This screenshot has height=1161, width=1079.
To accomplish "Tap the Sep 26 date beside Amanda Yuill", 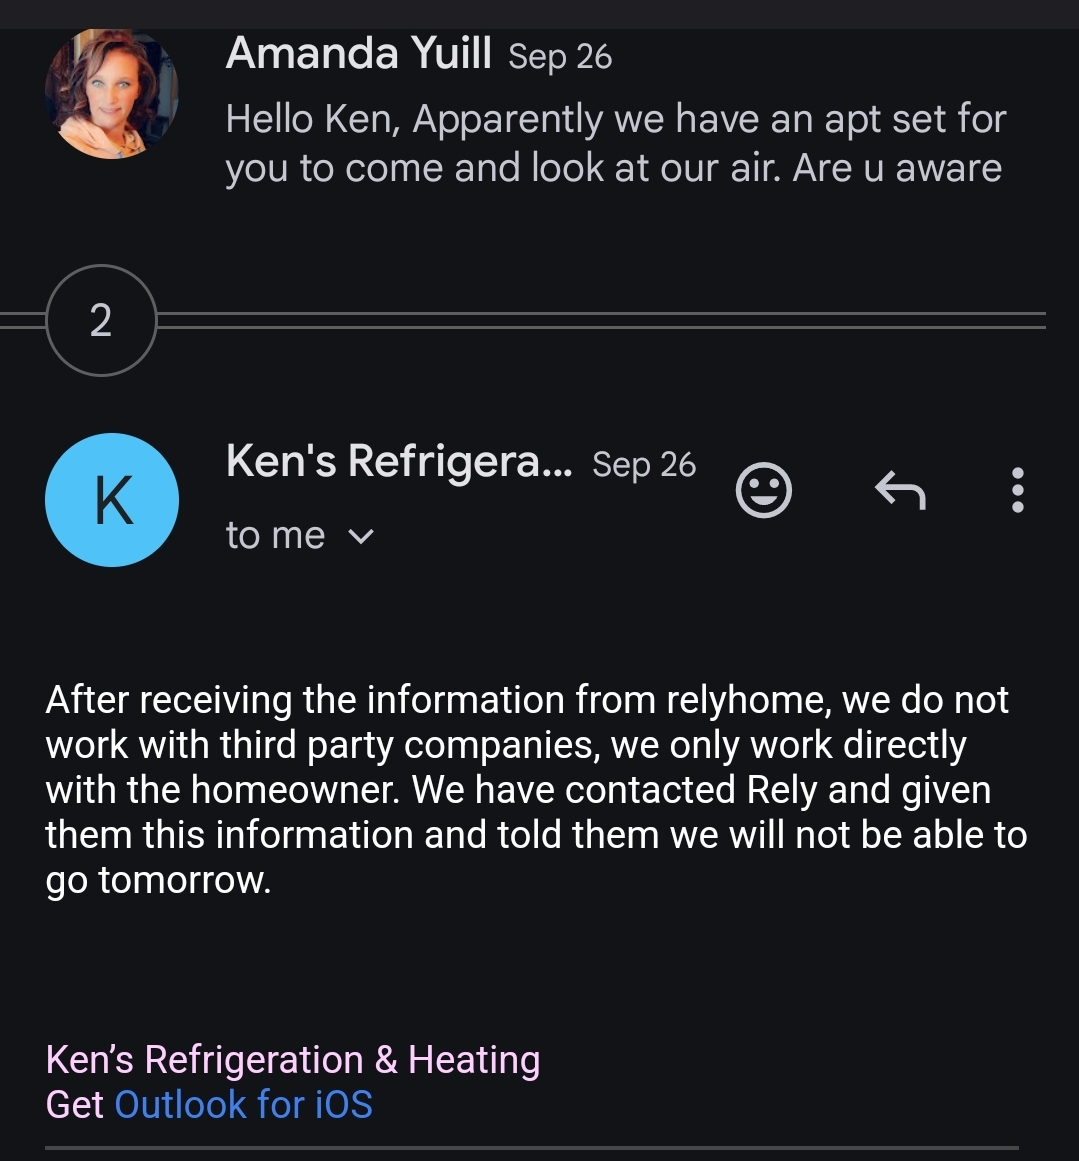I will 560,57.
